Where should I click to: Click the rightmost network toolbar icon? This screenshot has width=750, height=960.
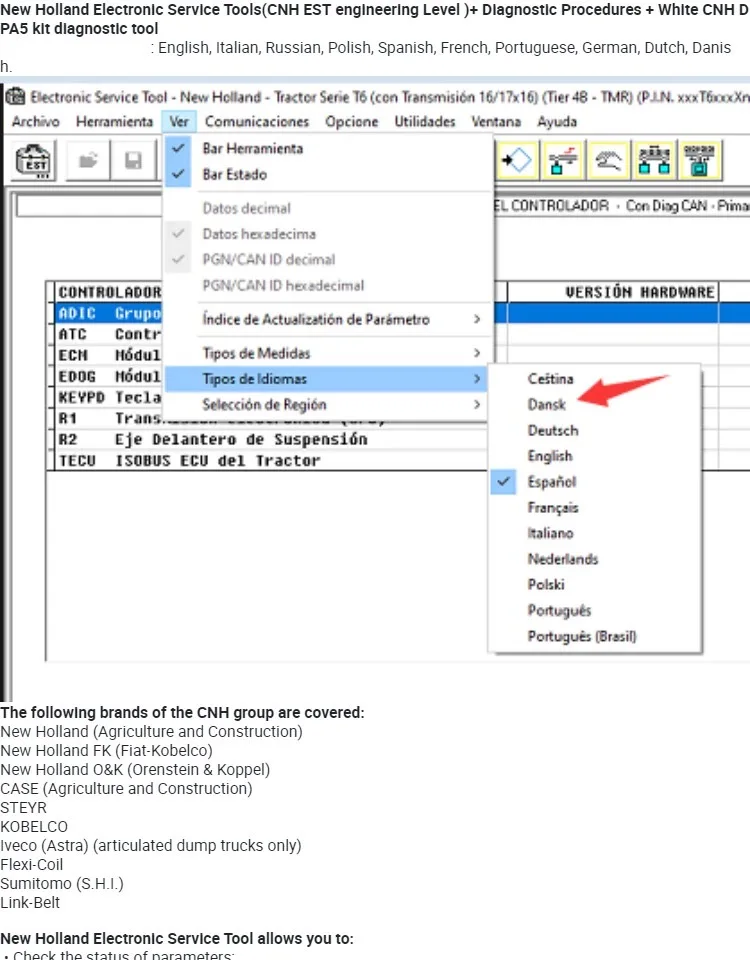point(698,159)
